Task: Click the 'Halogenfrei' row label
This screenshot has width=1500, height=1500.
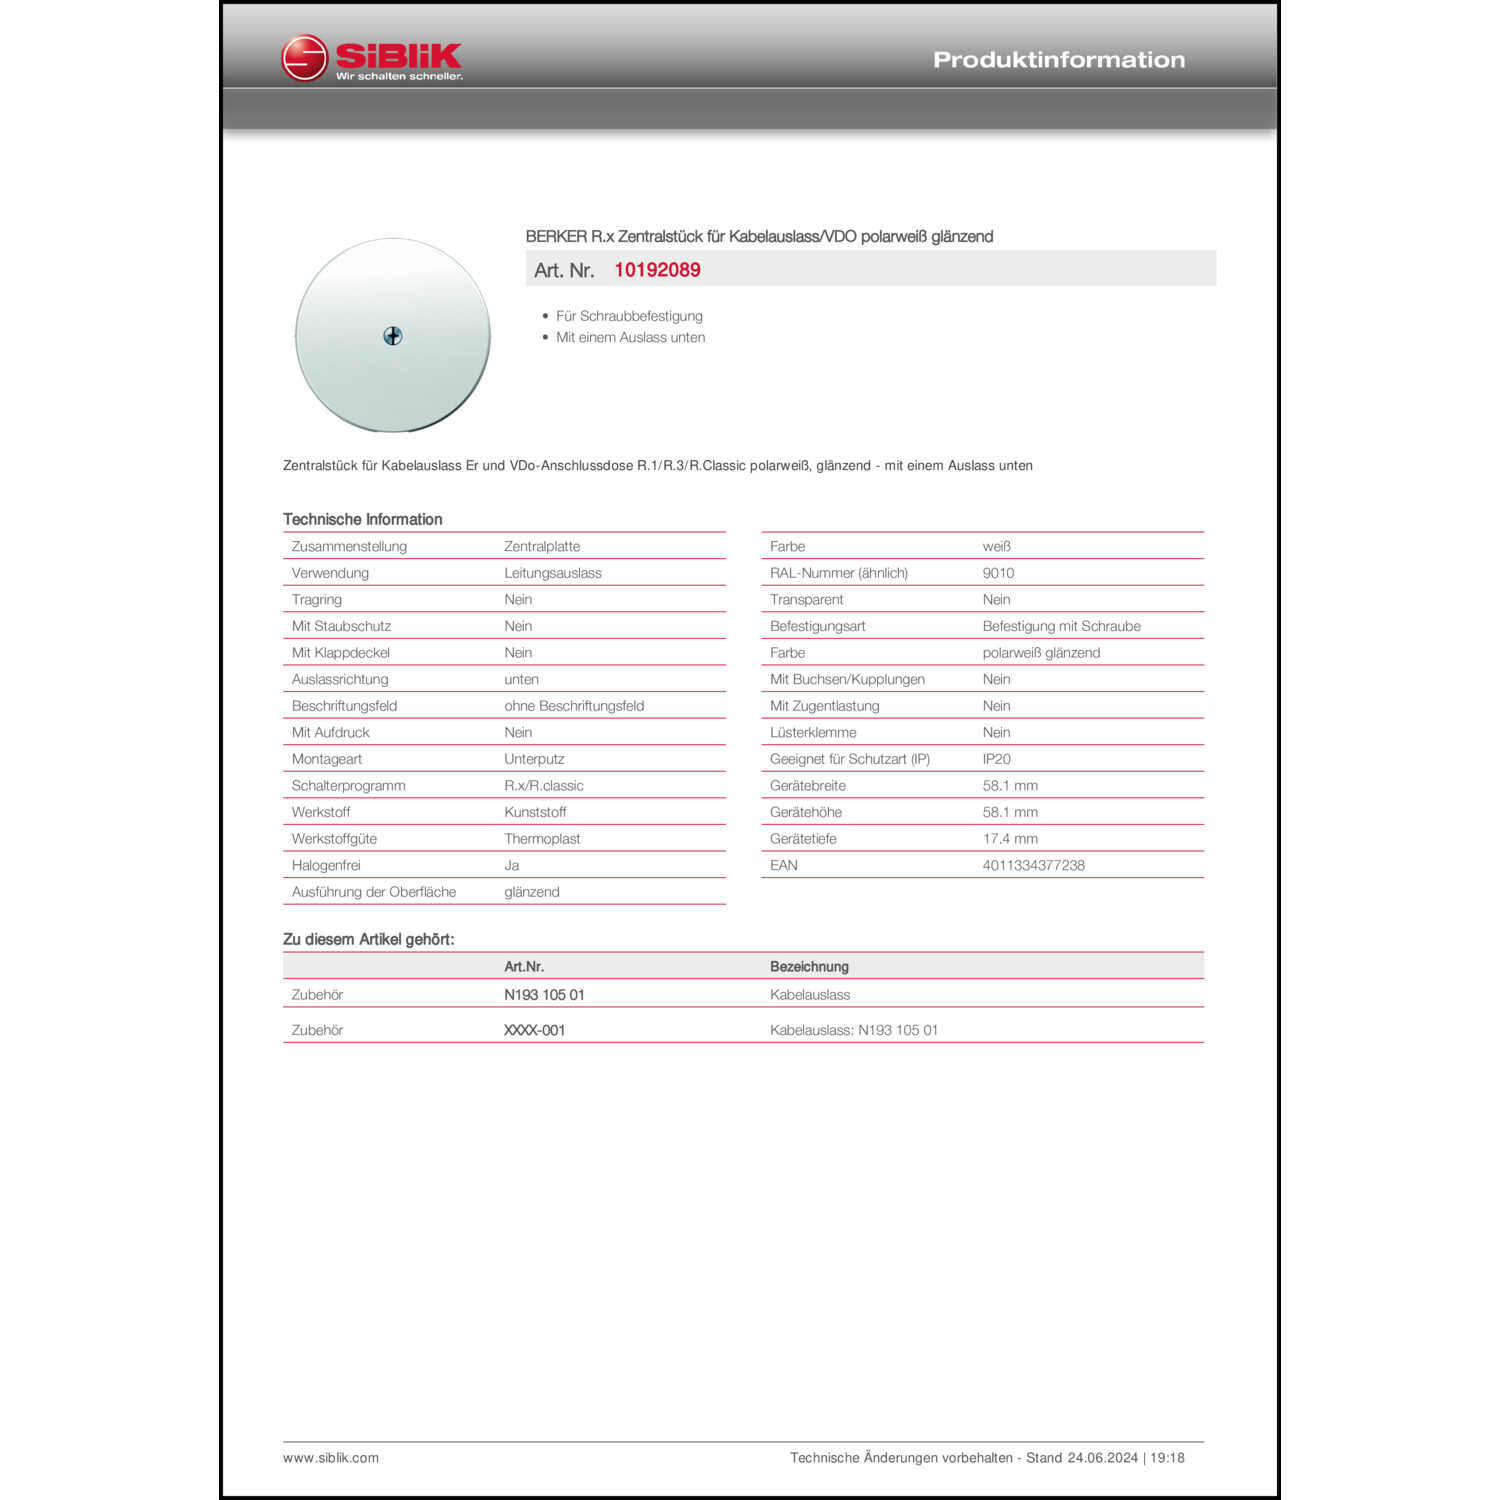Action: pos(326,866)
